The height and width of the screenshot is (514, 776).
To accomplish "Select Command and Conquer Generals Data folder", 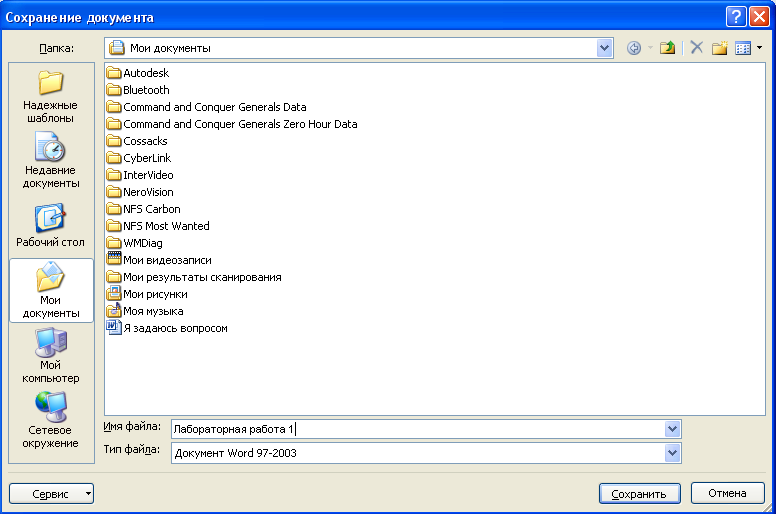I will click(x=206, y=107).
